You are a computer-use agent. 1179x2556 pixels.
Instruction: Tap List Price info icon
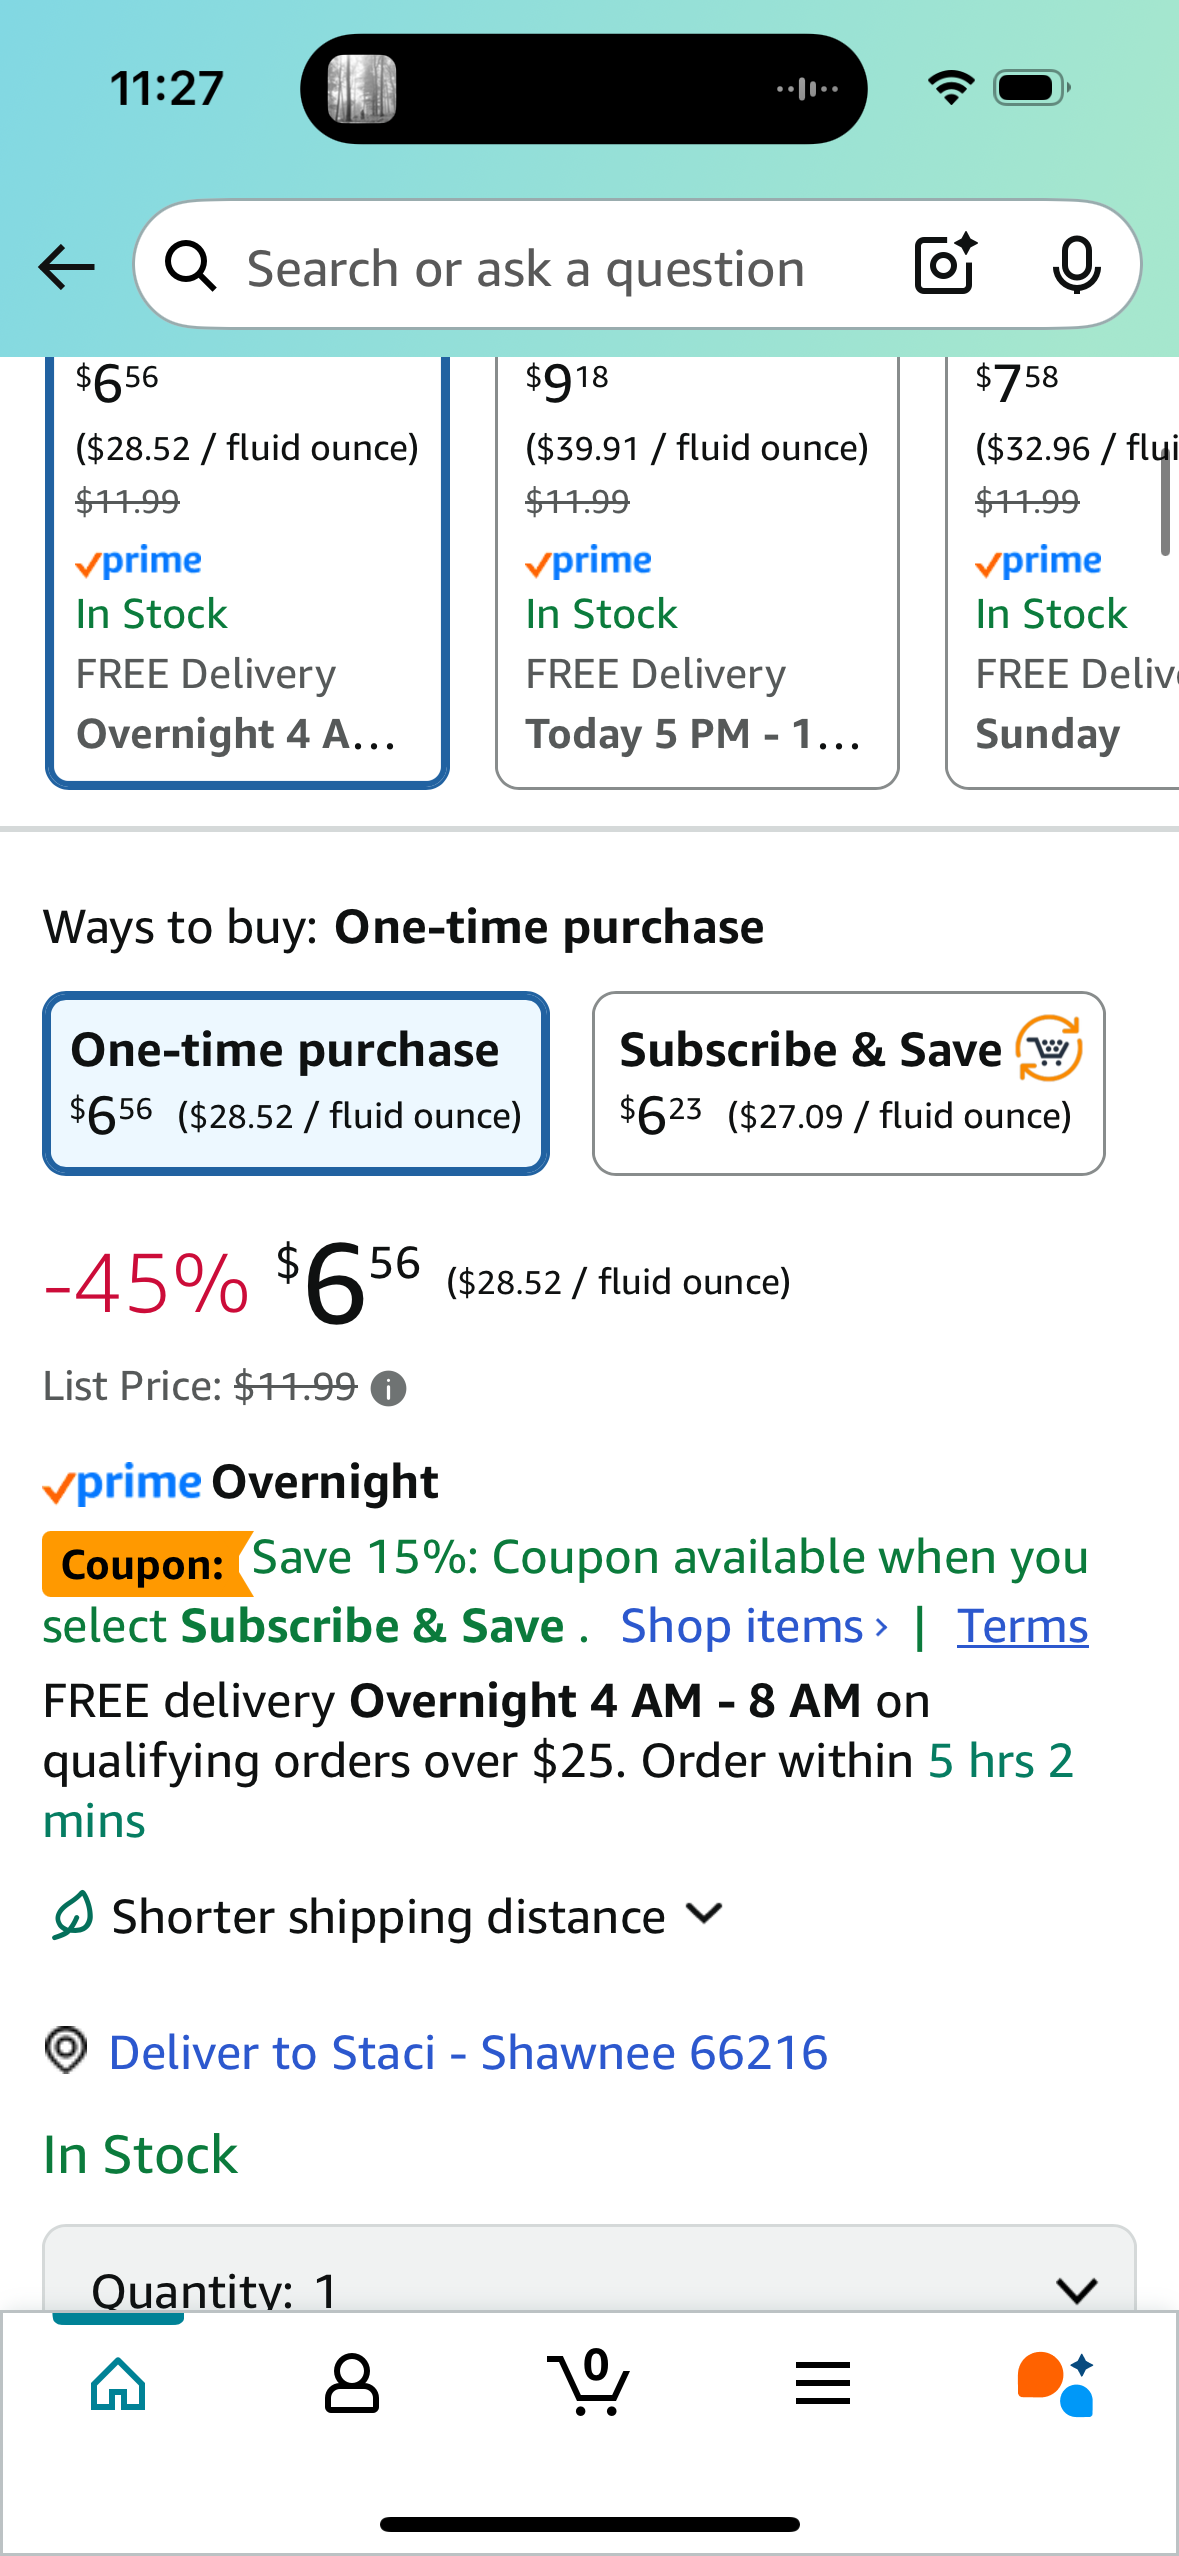(x=388, y=1389)
